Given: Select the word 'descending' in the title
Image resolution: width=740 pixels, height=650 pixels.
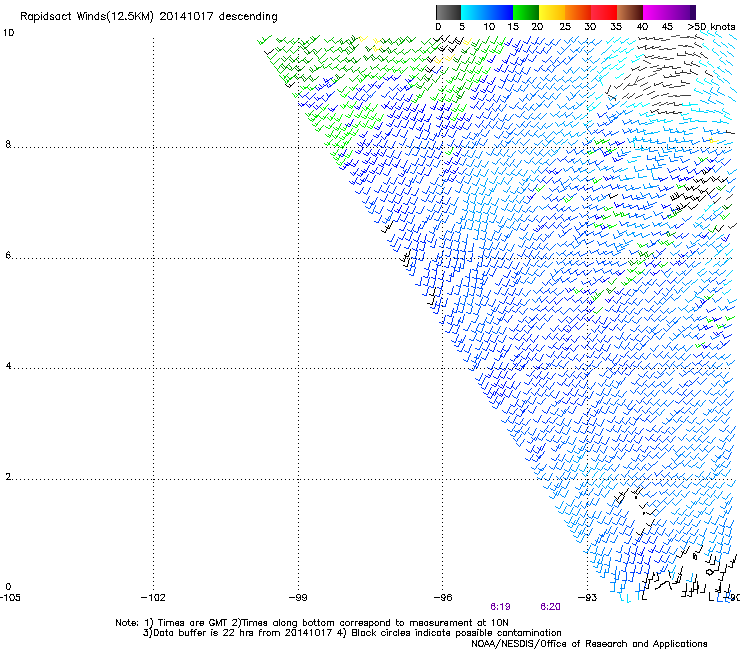Looking at the screenshot, I should 248,17.
